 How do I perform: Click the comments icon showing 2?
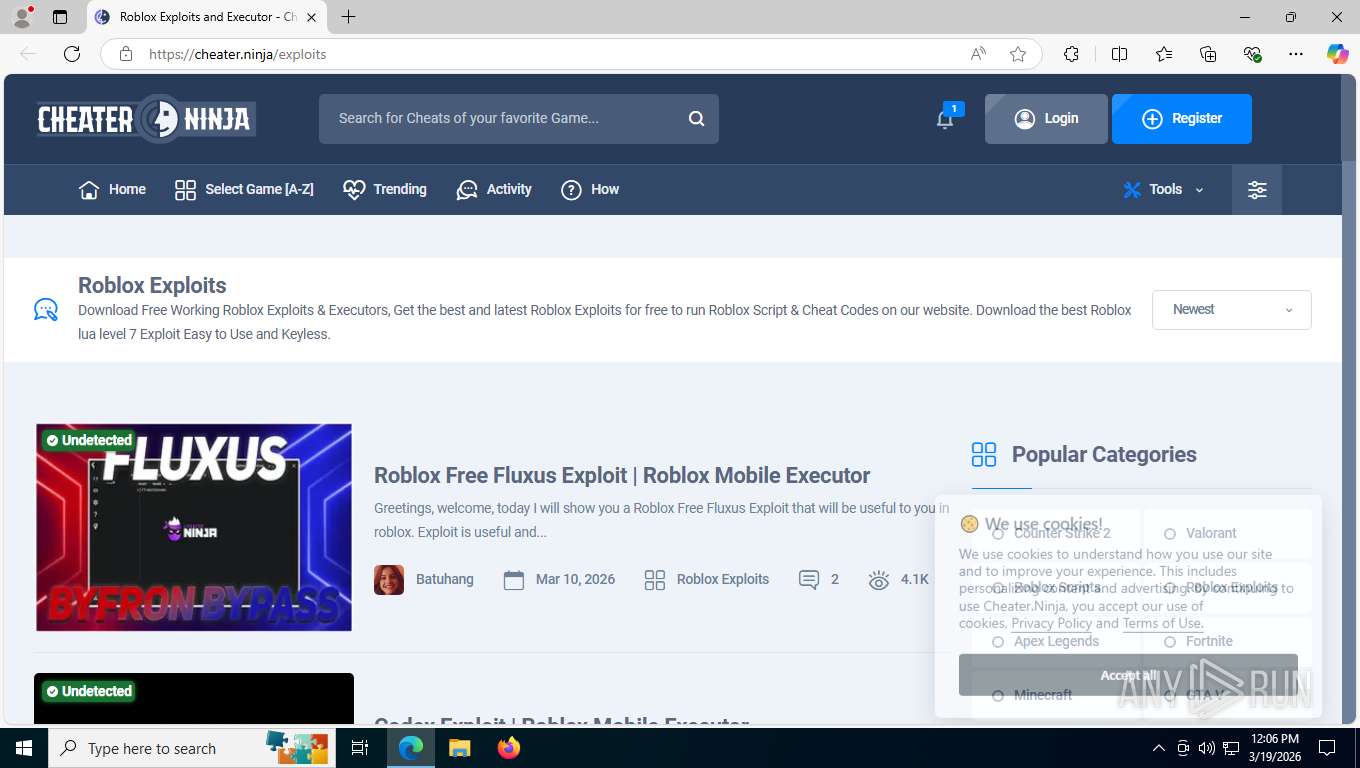(809, 580)
